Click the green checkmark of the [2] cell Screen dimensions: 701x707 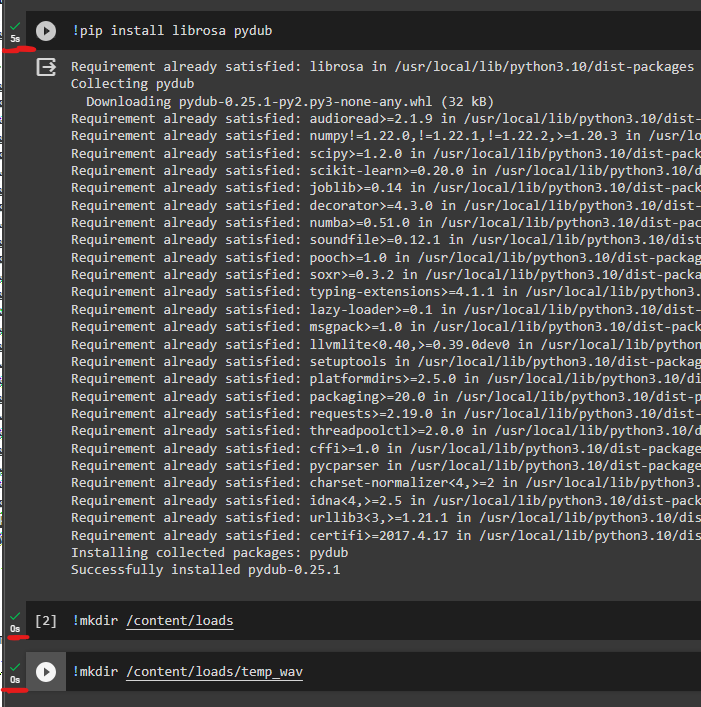(15, 616)
